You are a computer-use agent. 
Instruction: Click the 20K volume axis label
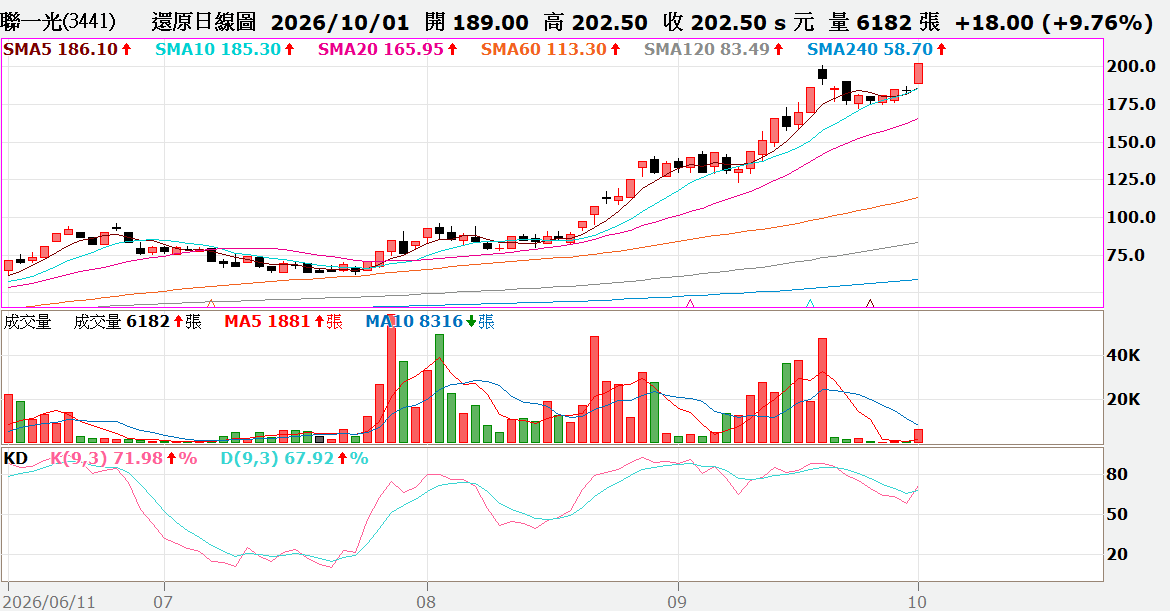click(x=1124, y=400)
